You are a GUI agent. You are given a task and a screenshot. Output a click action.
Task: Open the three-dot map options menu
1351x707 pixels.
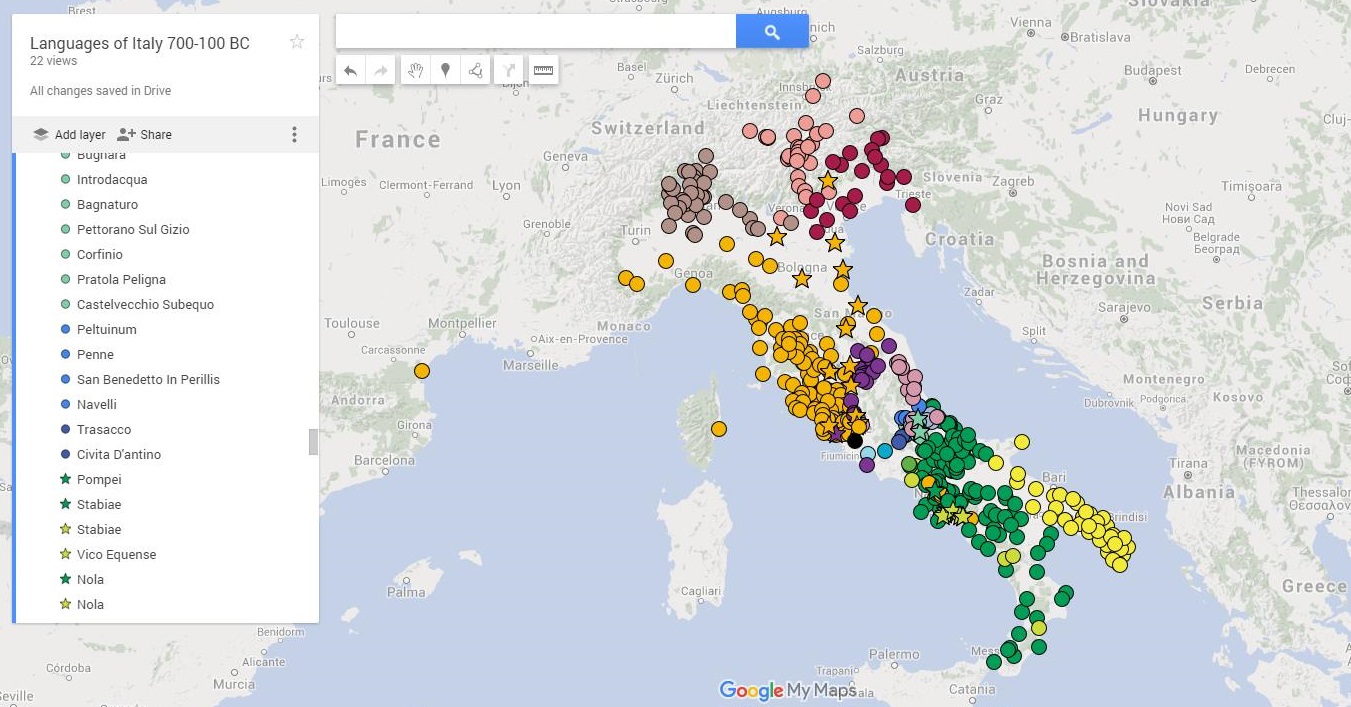pos(294,135)
